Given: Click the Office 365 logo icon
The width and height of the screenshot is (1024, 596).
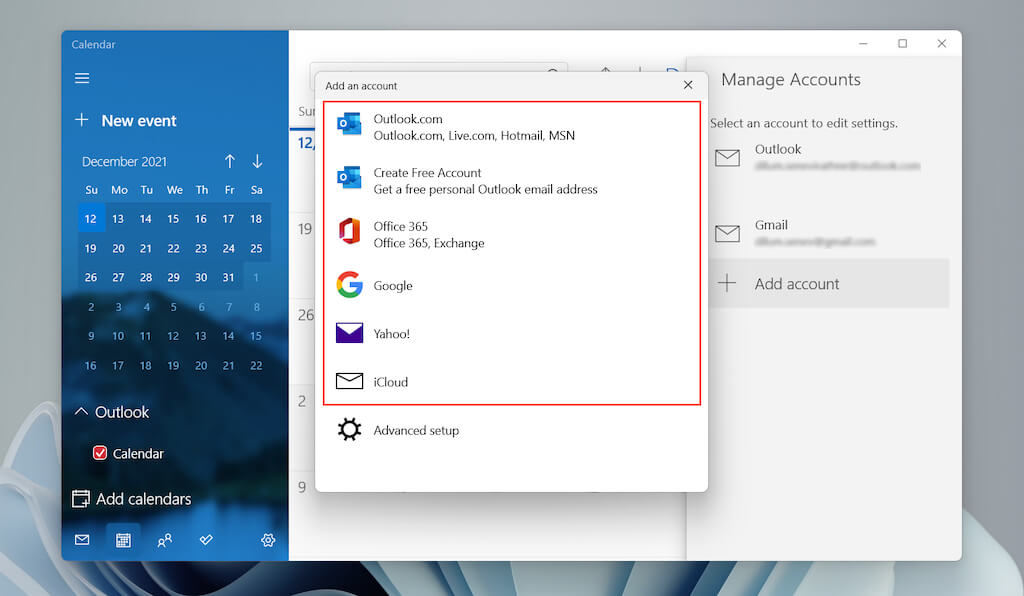Looking at the screenshot, I should point(349,231).
